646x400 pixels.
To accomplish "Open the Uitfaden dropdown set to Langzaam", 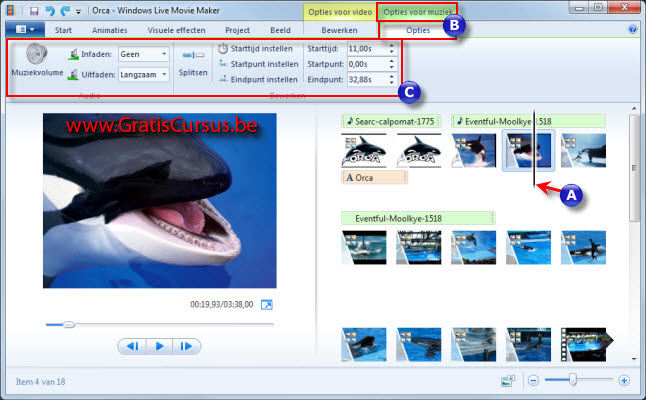I will click(144, 75).
